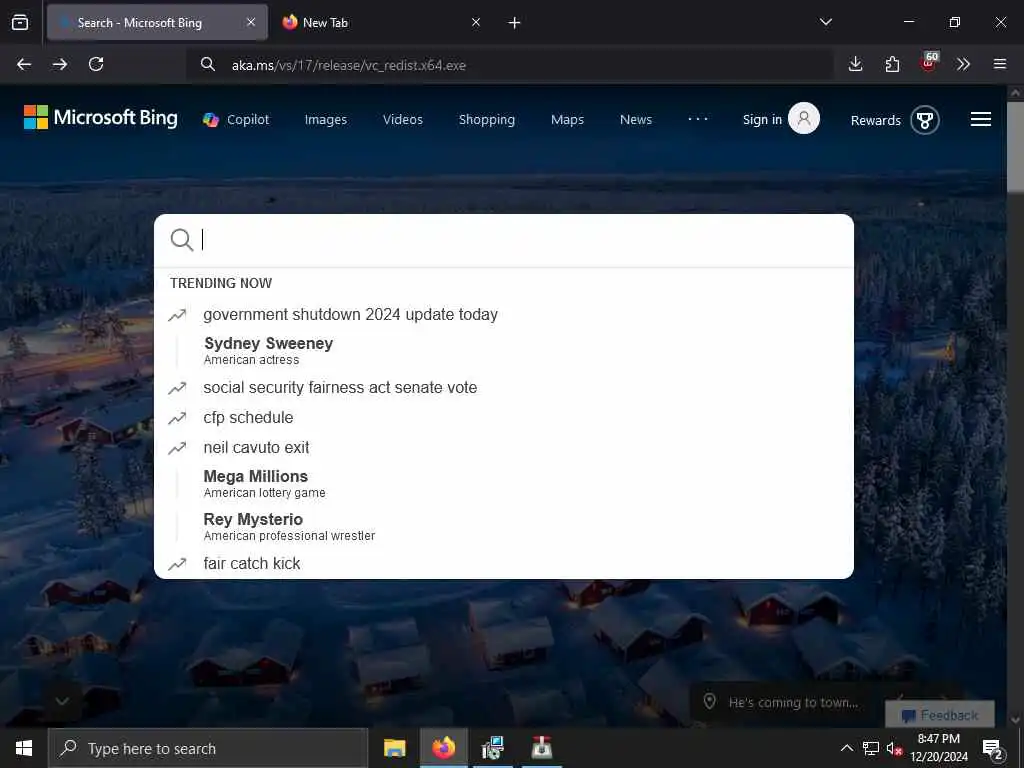Select 'cfp schedule' trending suggestion
The width and height of the screenshot is (1024, 768).
[504, 417]
